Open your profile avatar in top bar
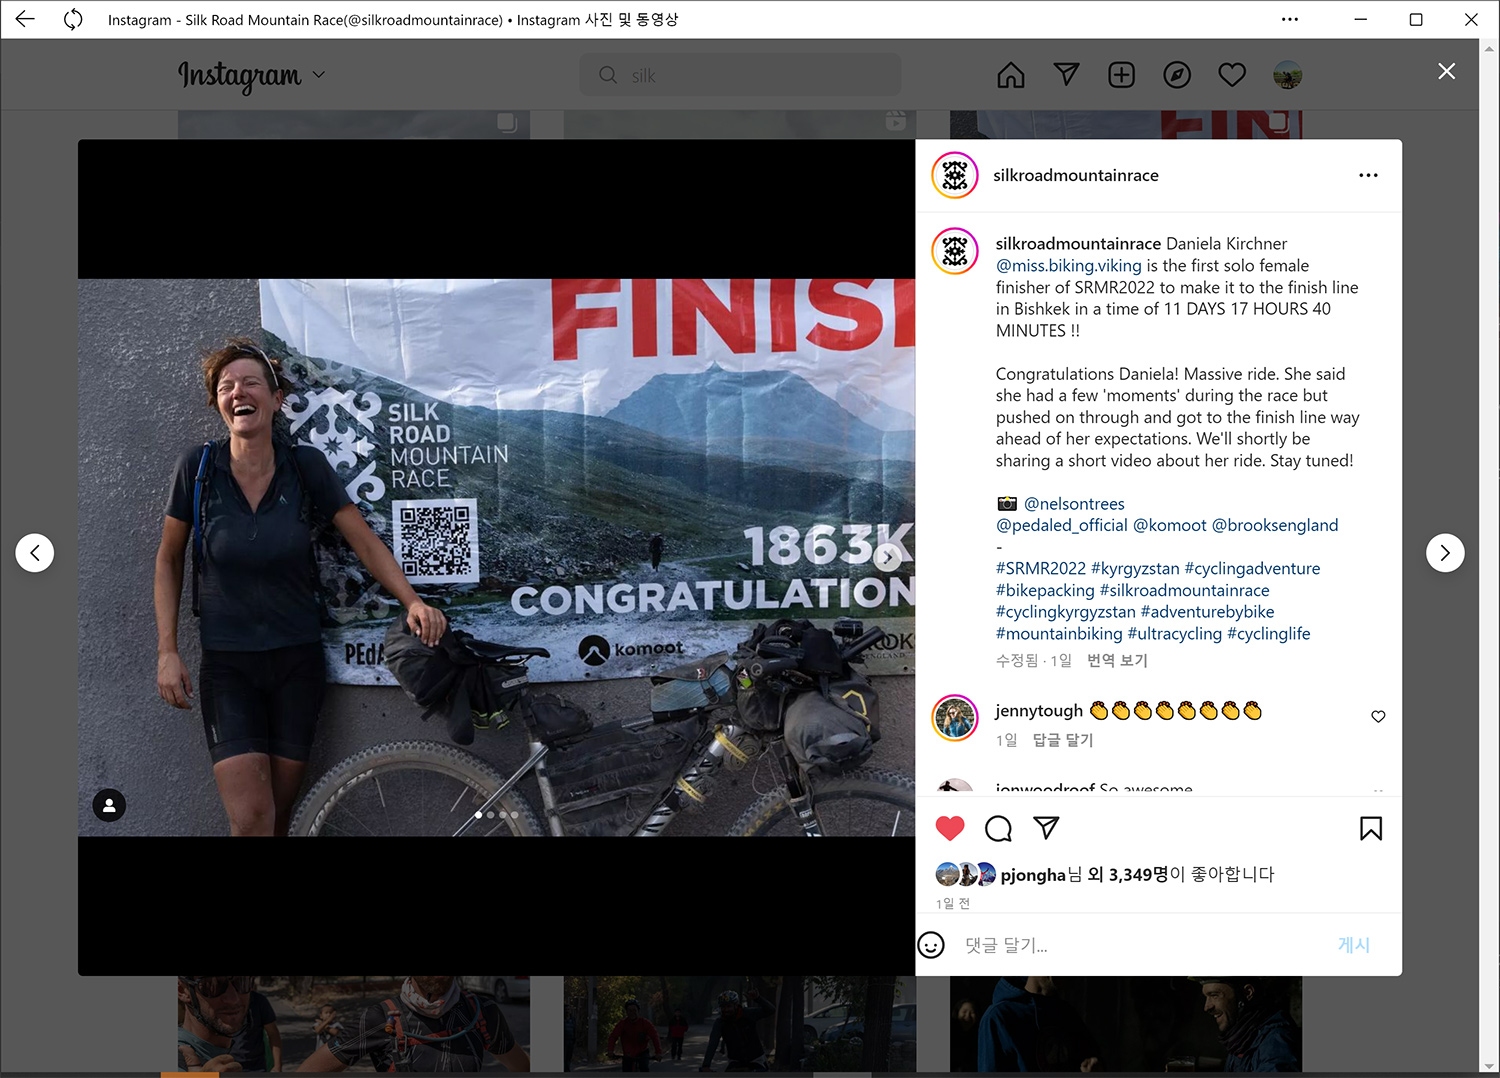This screenshot has height=1078, width=1500. (x=1287, y=75)
